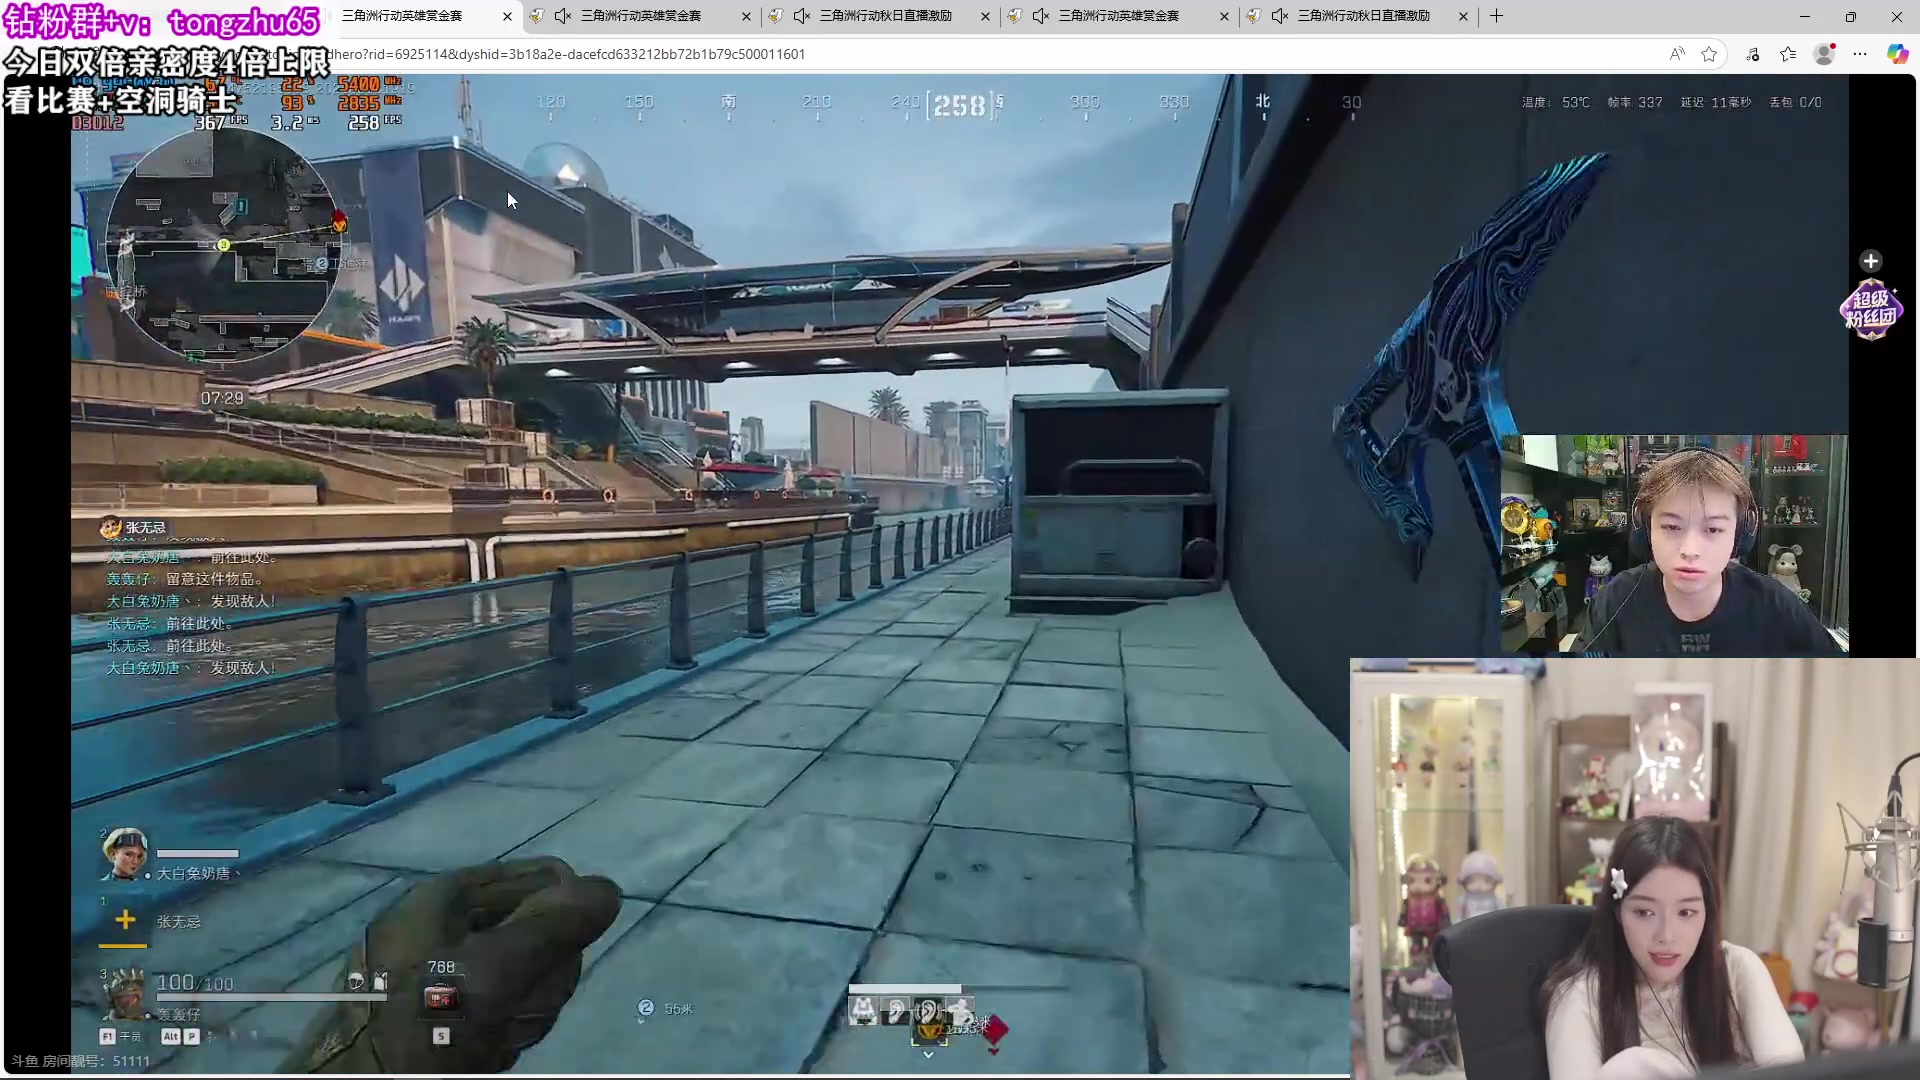Open the browser extensions icon
This screenshot has width=1920, height=1080.
pos(1753,54)
